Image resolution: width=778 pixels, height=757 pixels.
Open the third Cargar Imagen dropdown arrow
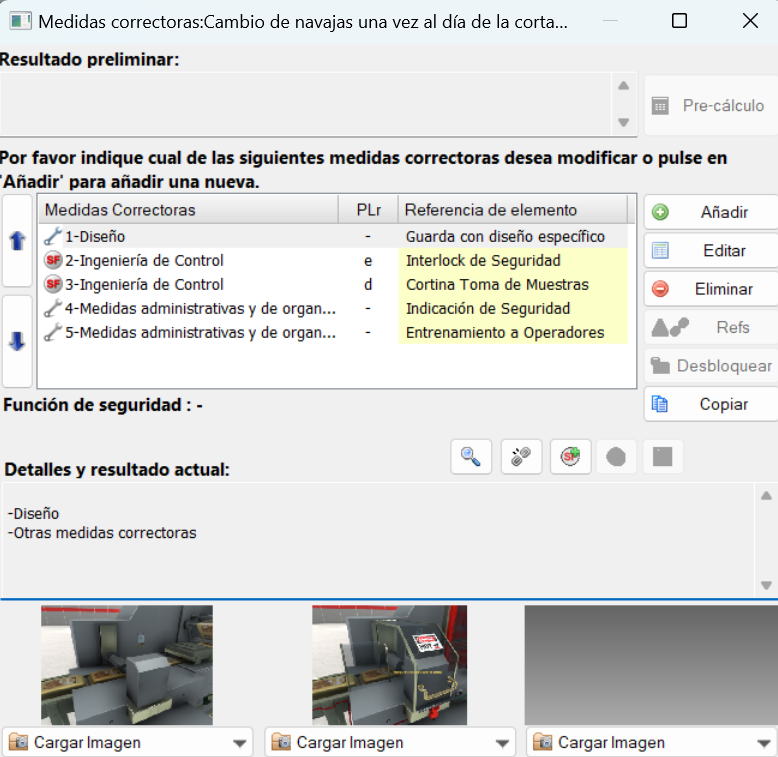click(764, 743)
